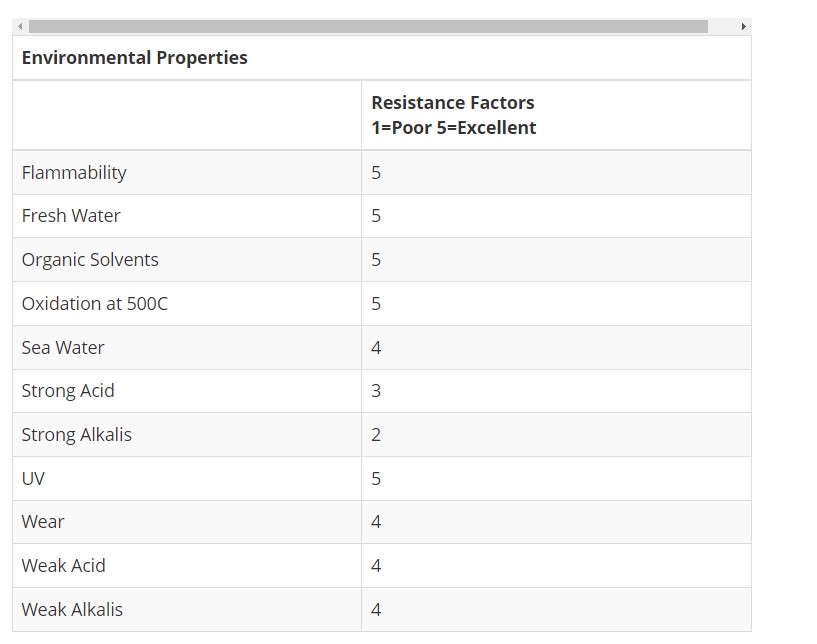Click the scrollbar left arrow
Screen dimensions: 817x644
[20, 27]
